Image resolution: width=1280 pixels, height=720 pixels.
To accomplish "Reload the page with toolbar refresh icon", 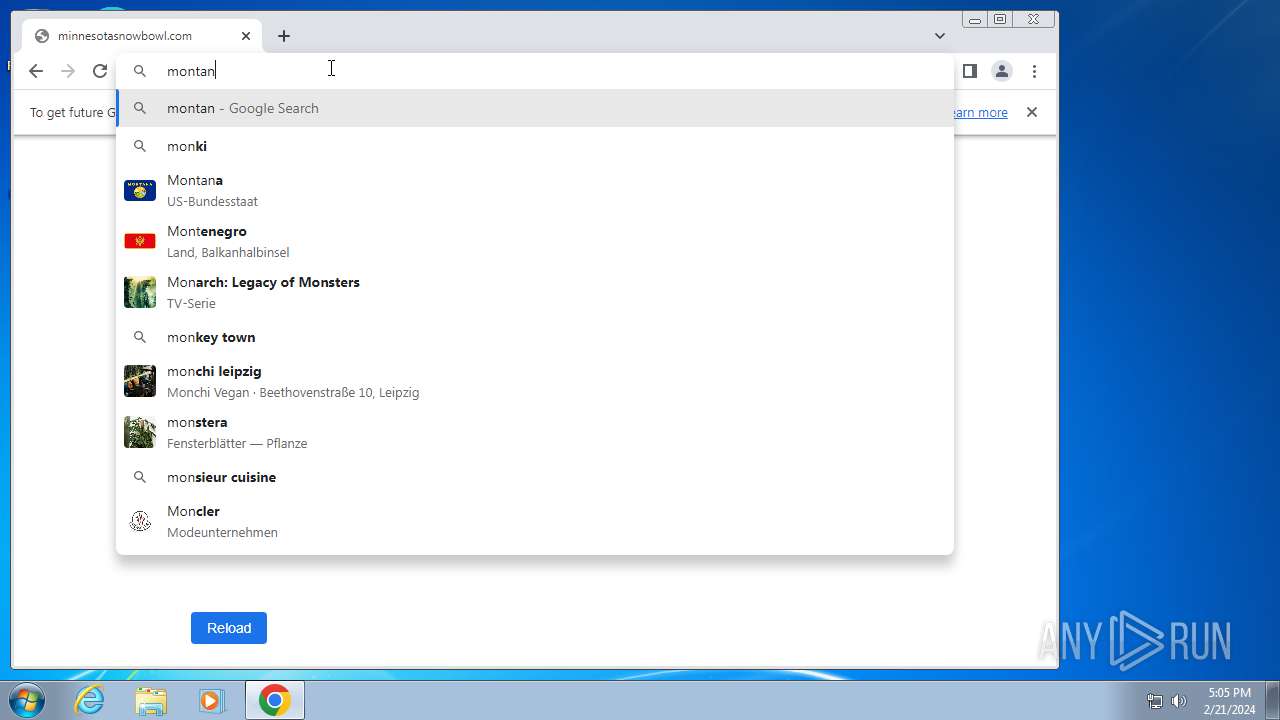I will [100, 71].
